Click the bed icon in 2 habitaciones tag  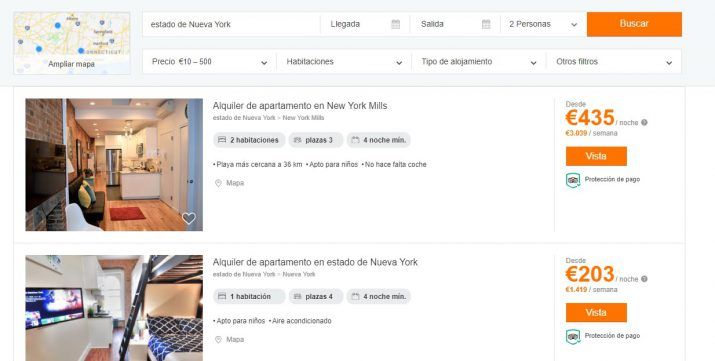pyautogui.click(x=222, y=140)
